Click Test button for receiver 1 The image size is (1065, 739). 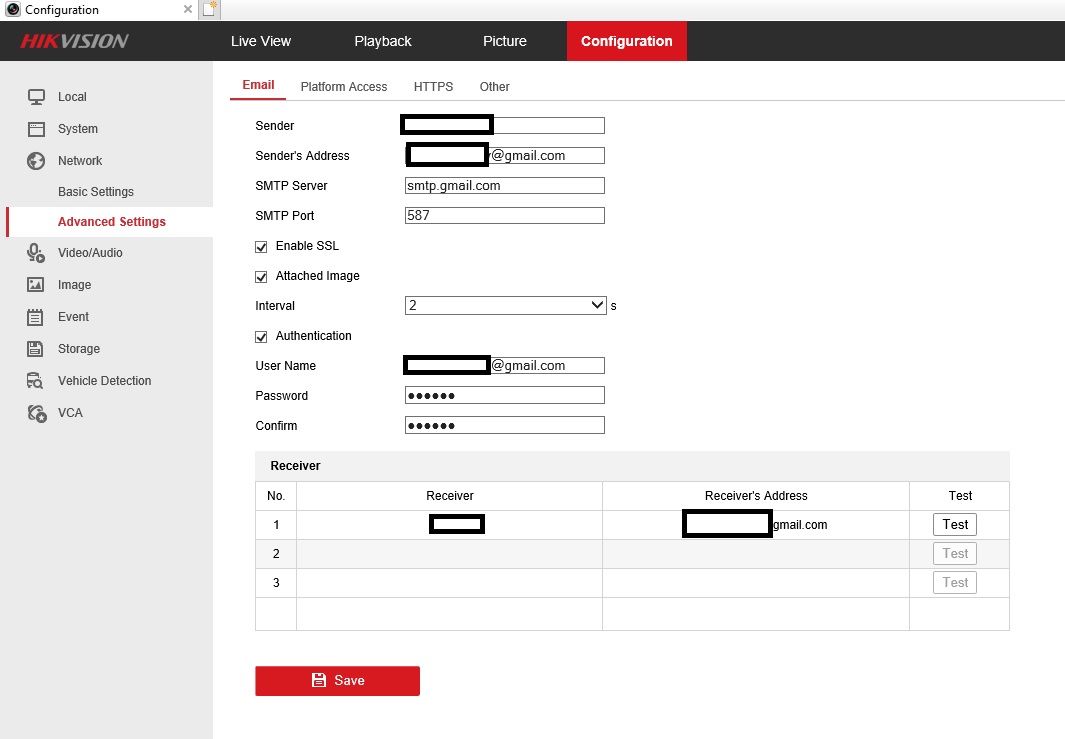[955, 524]
